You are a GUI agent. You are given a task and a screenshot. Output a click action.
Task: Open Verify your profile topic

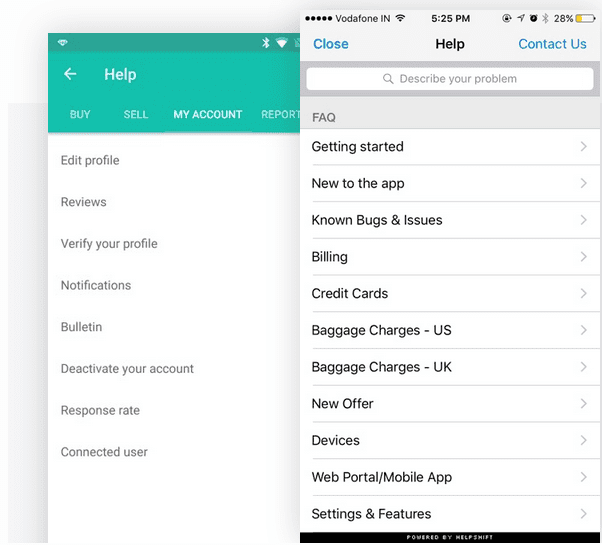[109, 244]
